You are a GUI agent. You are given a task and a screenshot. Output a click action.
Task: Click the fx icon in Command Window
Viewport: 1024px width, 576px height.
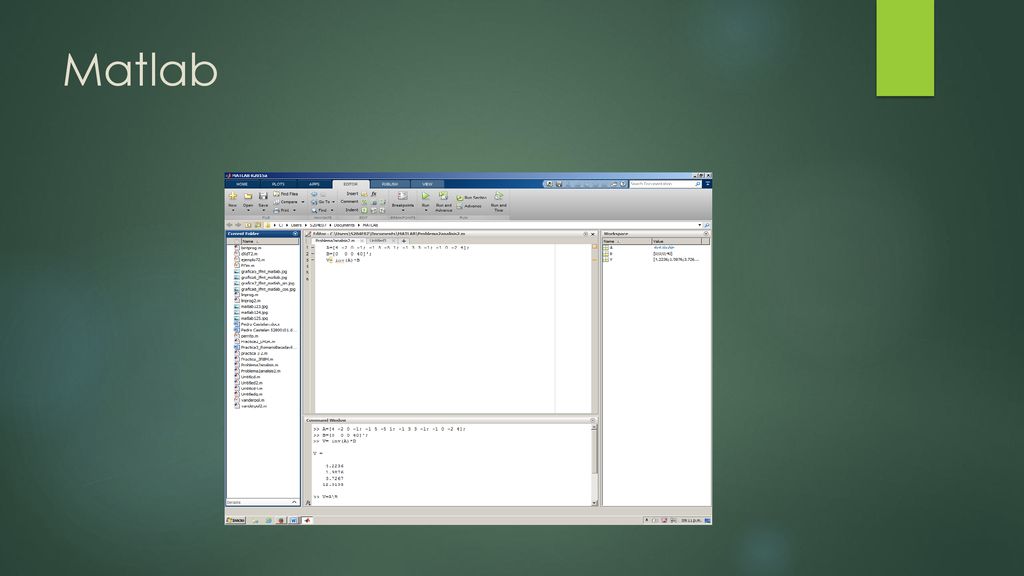click(x=308, y=503)
